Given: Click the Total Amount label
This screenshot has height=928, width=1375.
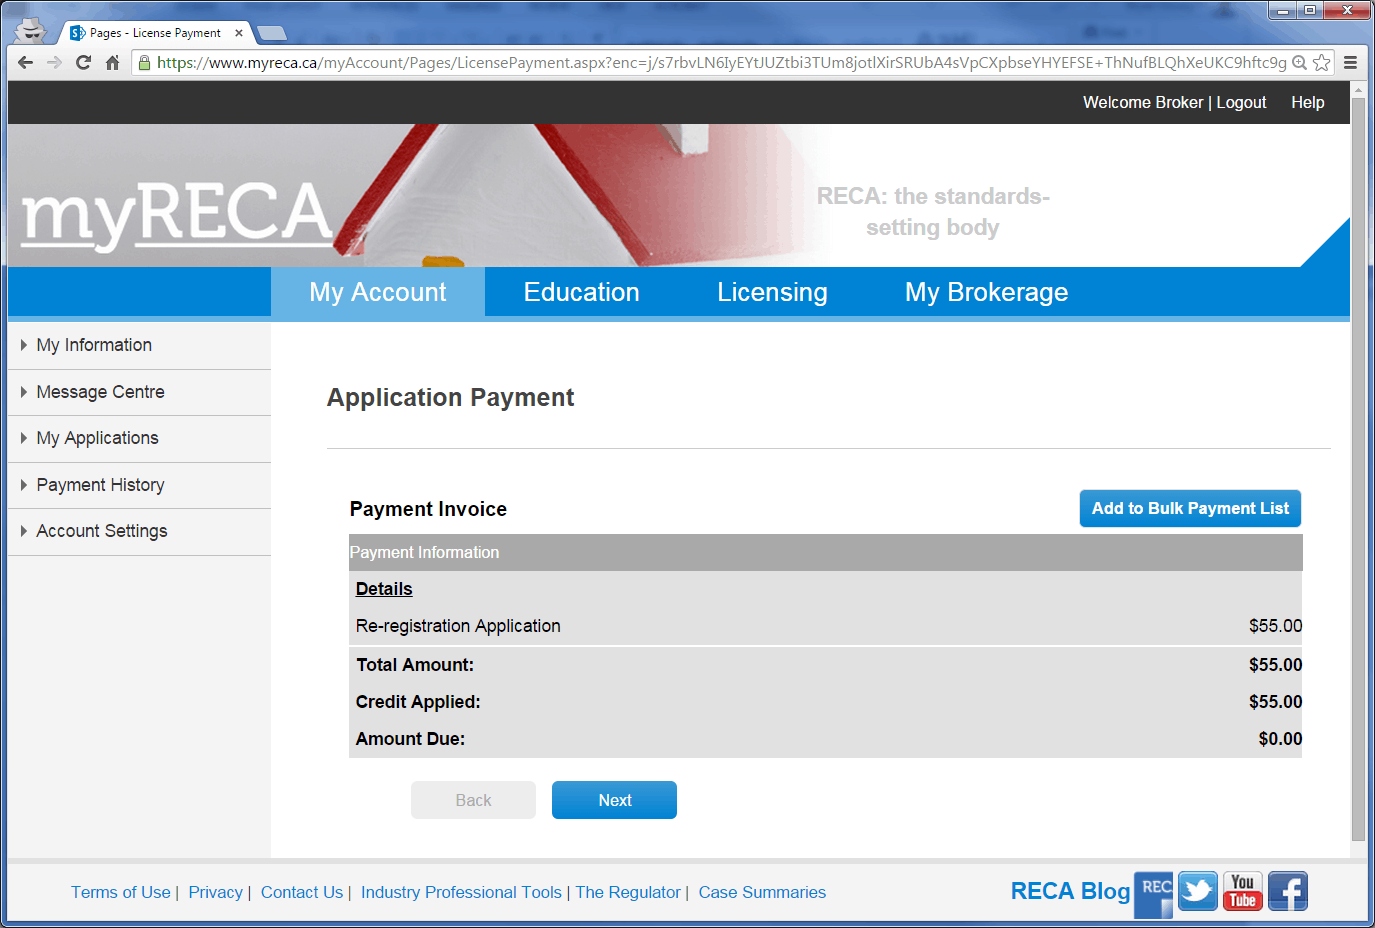Looking at the screenshot, I should 415,665.
